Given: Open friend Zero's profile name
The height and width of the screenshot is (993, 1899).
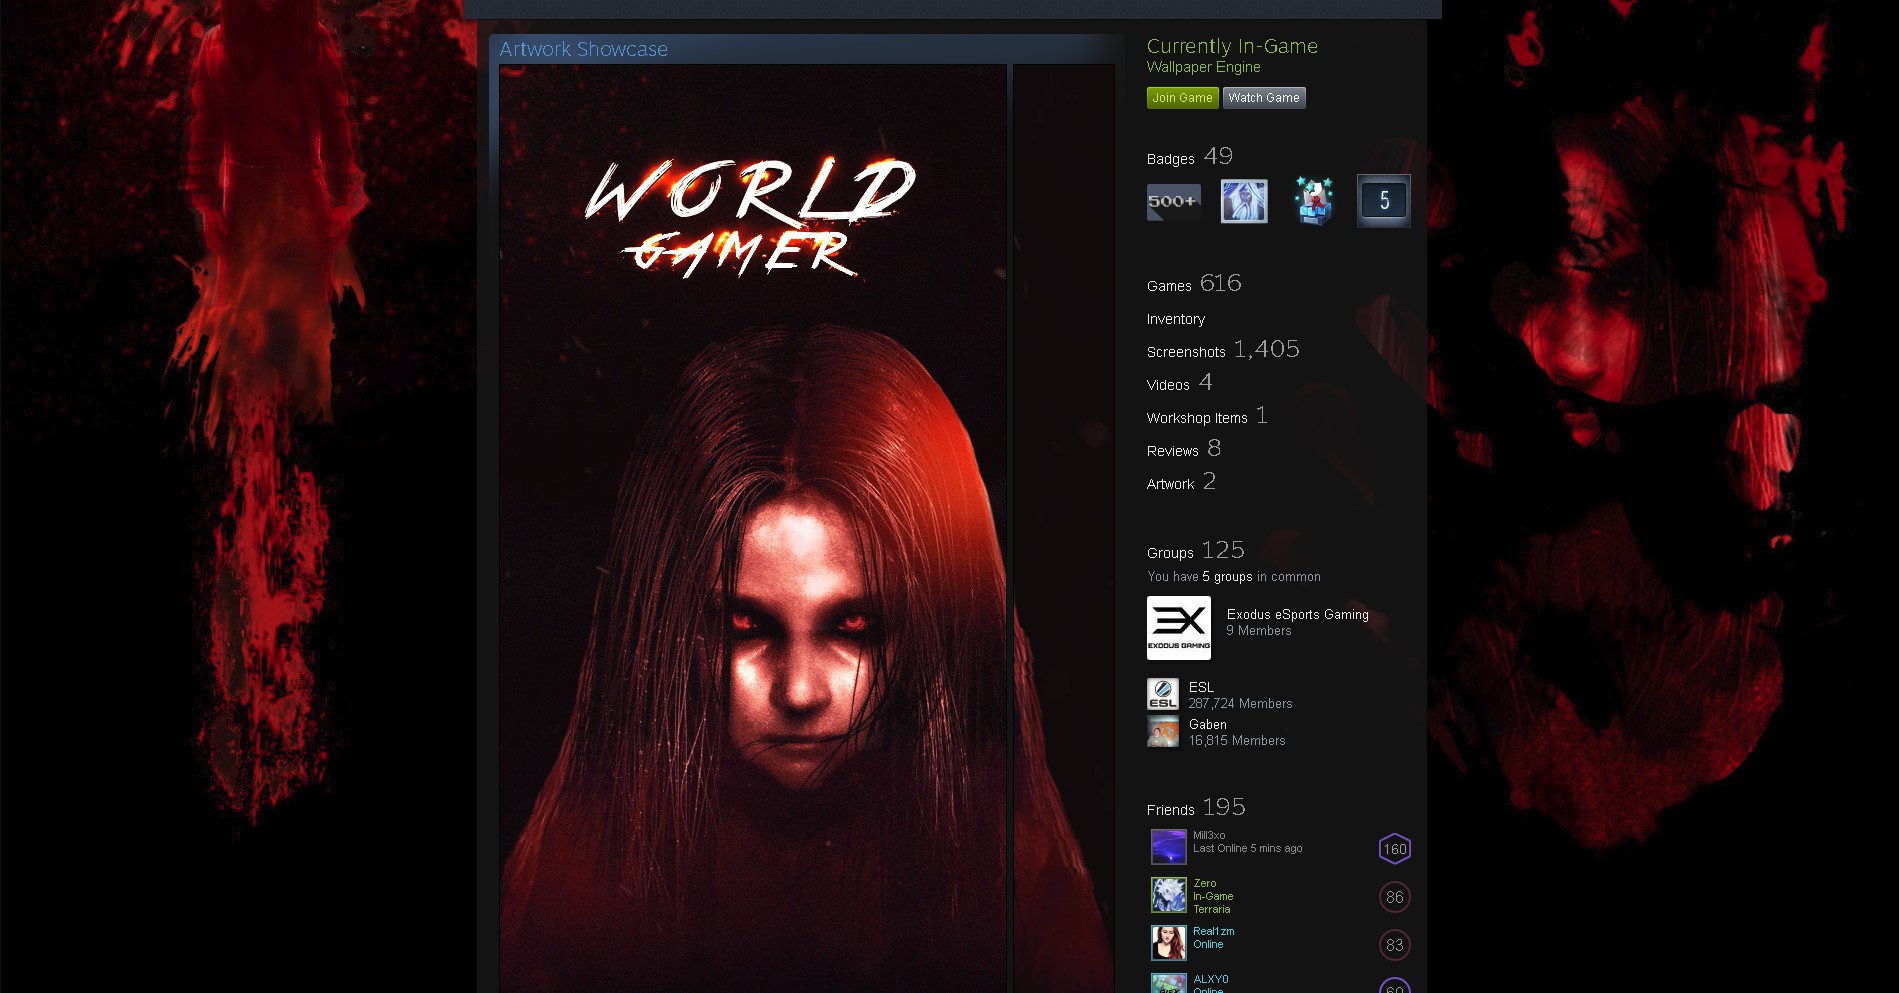Looking at the screenshot, I should point(1205,884).
